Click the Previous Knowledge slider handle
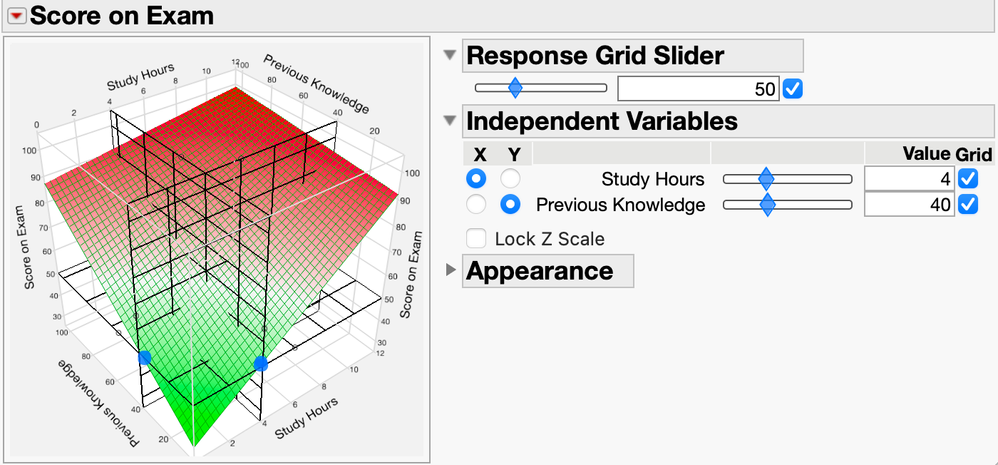This screenshot has width=998, height=465. (768, 205)
